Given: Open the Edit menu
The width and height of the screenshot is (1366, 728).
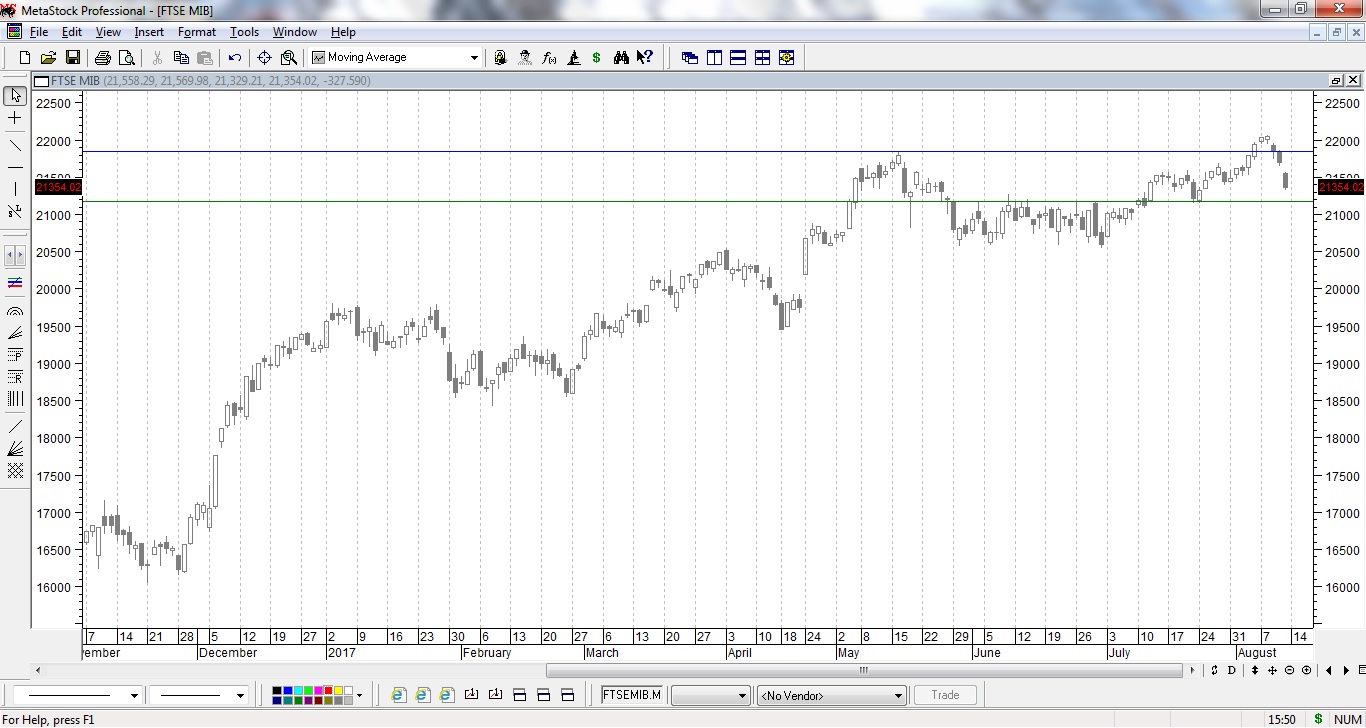Looking at the screenshot, I should point(72,32).
